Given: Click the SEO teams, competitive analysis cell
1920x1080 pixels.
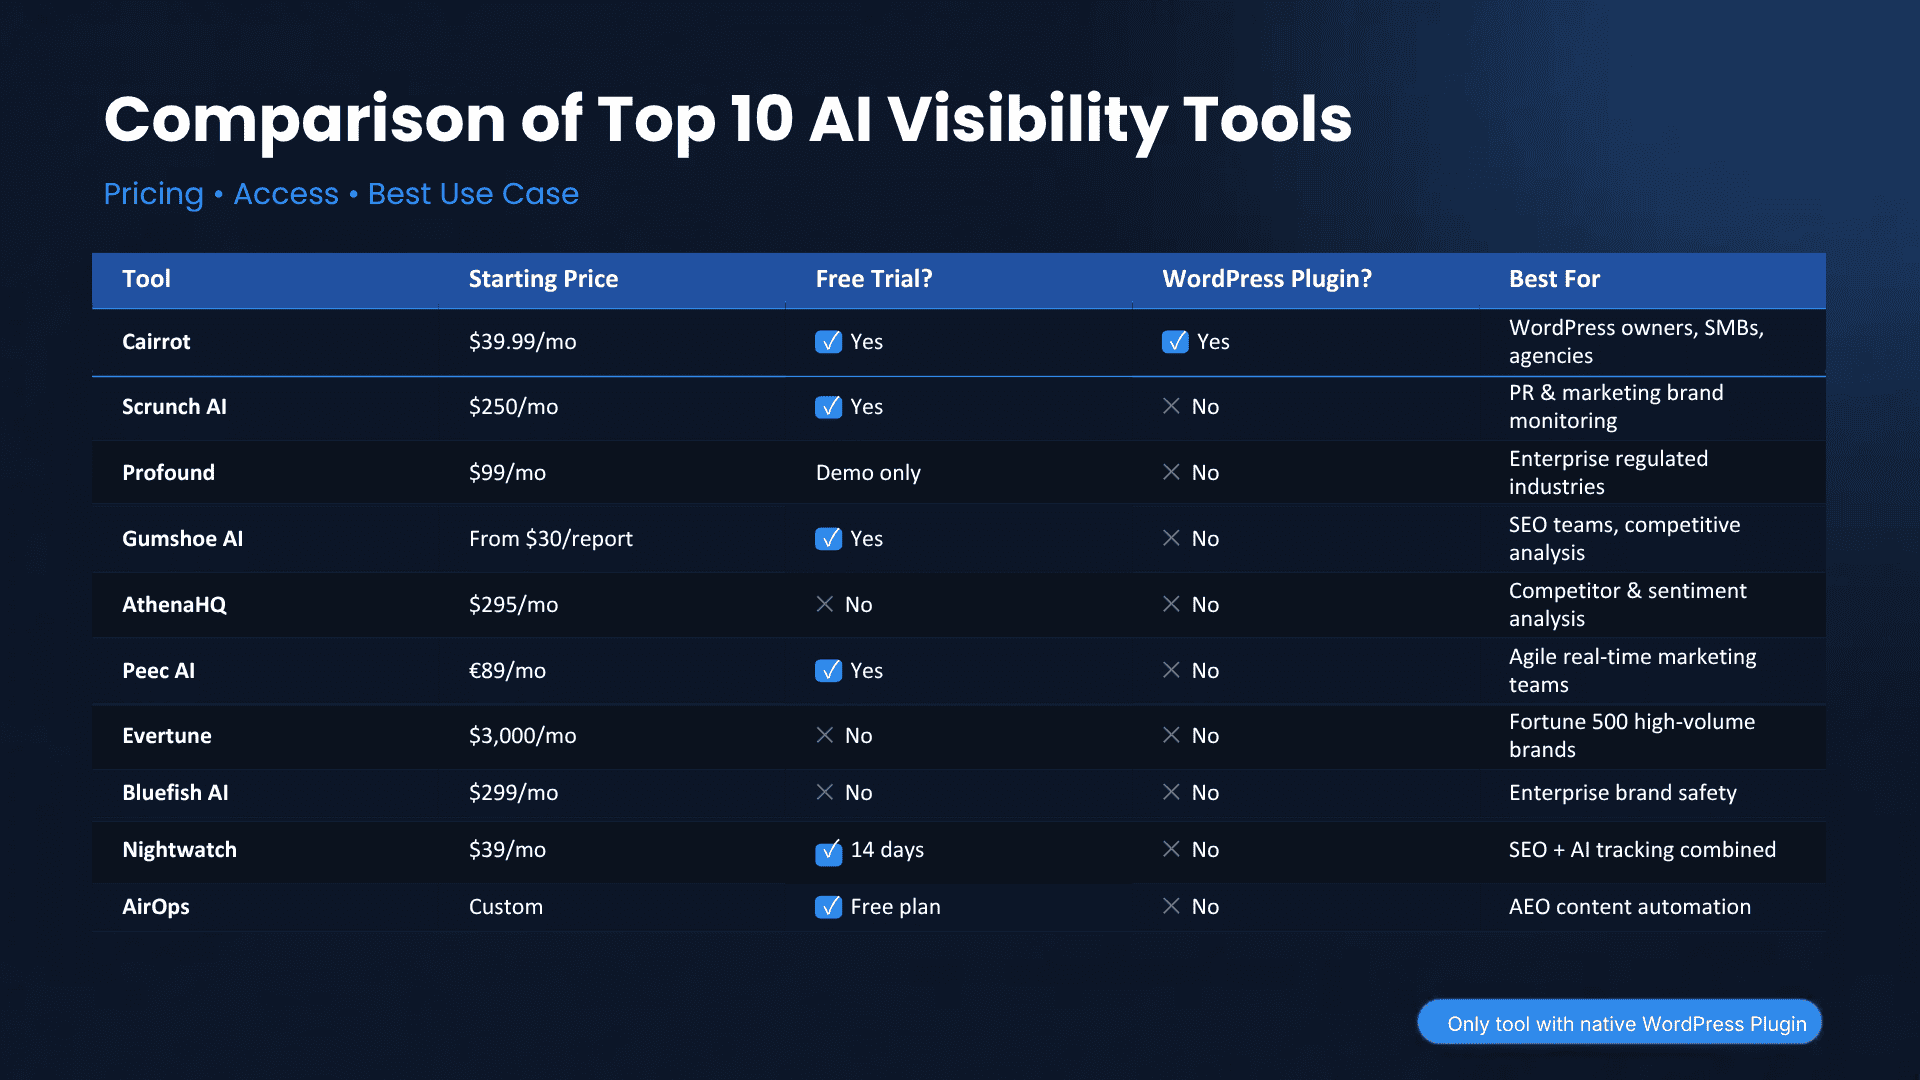Looking at the screenshot, I should (x=1624, y=539).
